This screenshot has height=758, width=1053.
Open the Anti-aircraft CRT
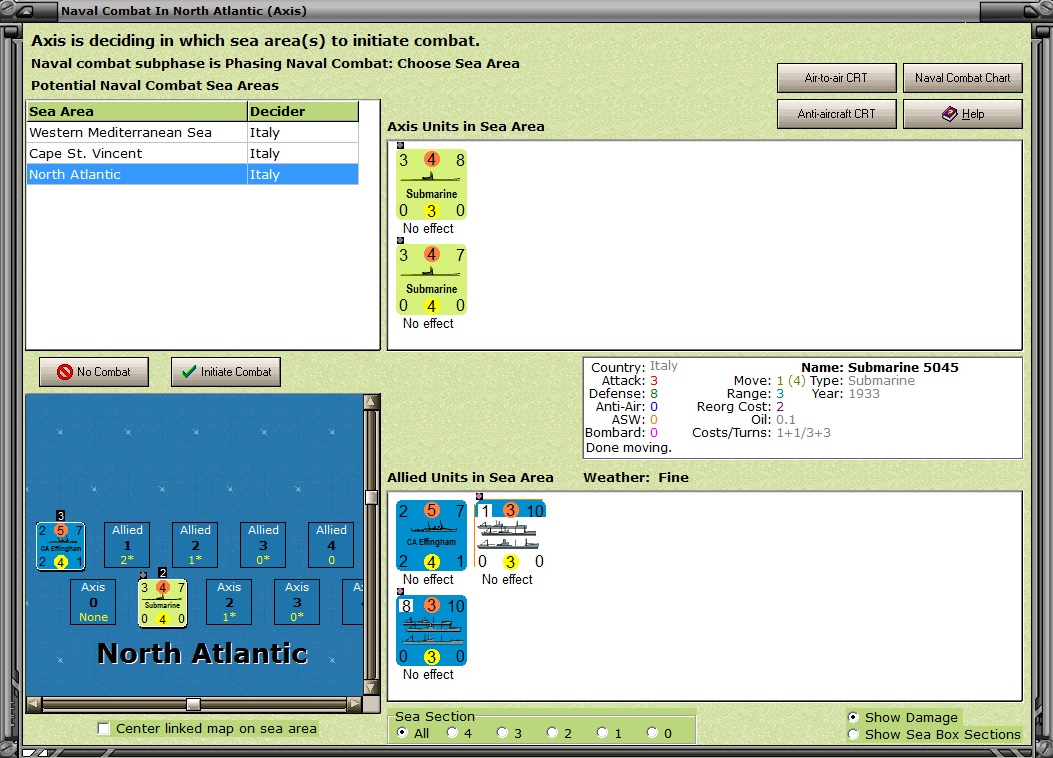(836, 114)
